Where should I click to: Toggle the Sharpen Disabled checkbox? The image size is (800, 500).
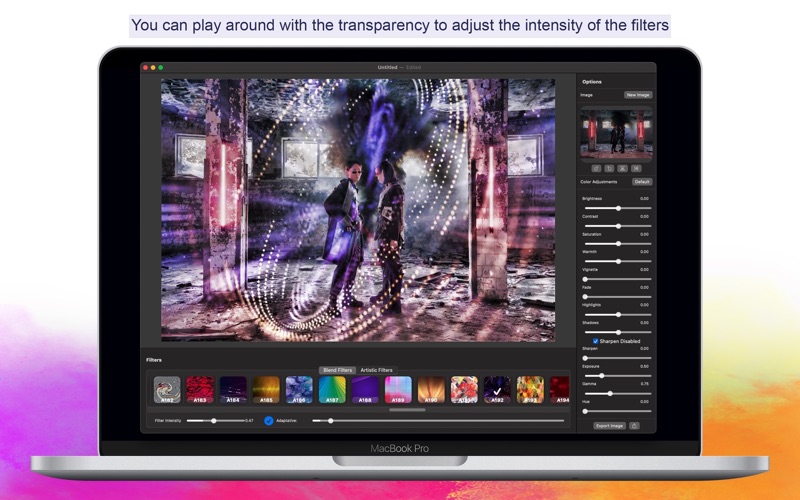[x=595, y=341]
